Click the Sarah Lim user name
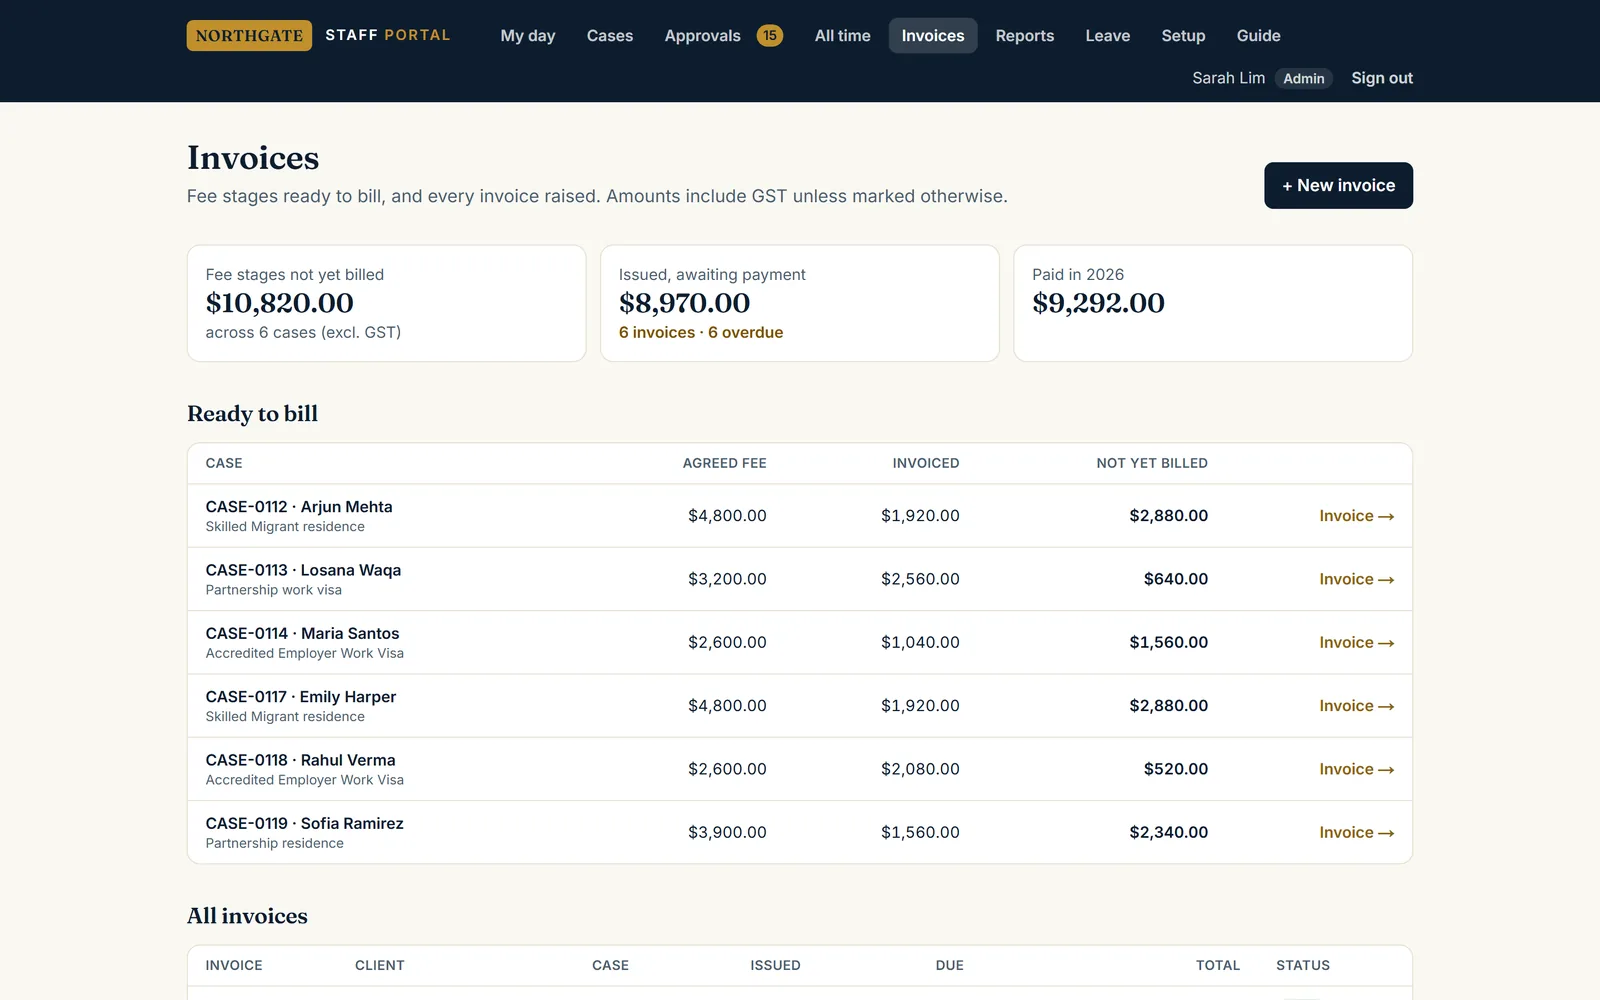 (x=1228, y=78)
